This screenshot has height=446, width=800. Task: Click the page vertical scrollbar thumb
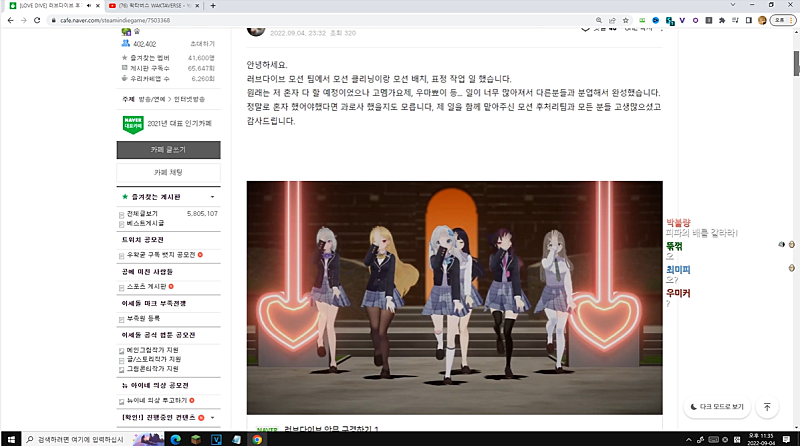pyautogui.click(x=796, y=64)
